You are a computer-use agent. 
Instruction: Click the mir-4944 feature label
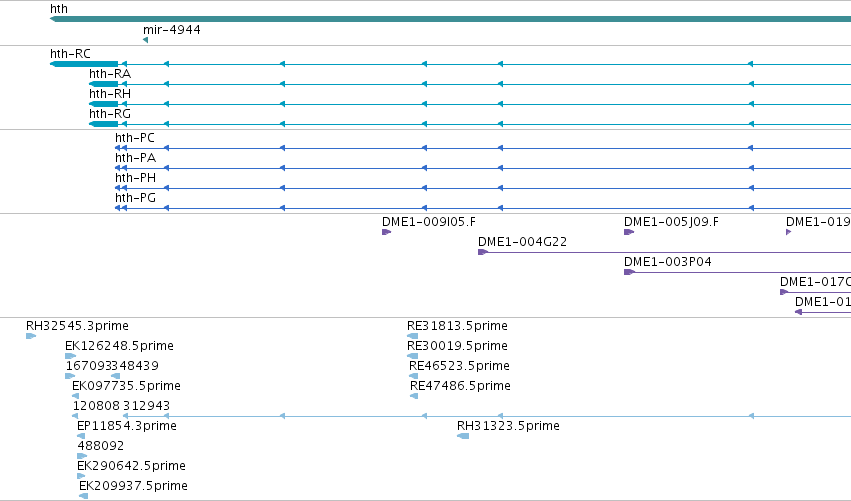point(172,30)
